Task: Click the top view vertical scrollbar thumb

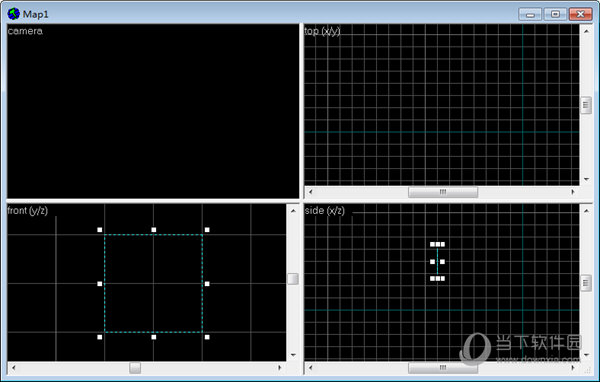Action: coord(586,105)
